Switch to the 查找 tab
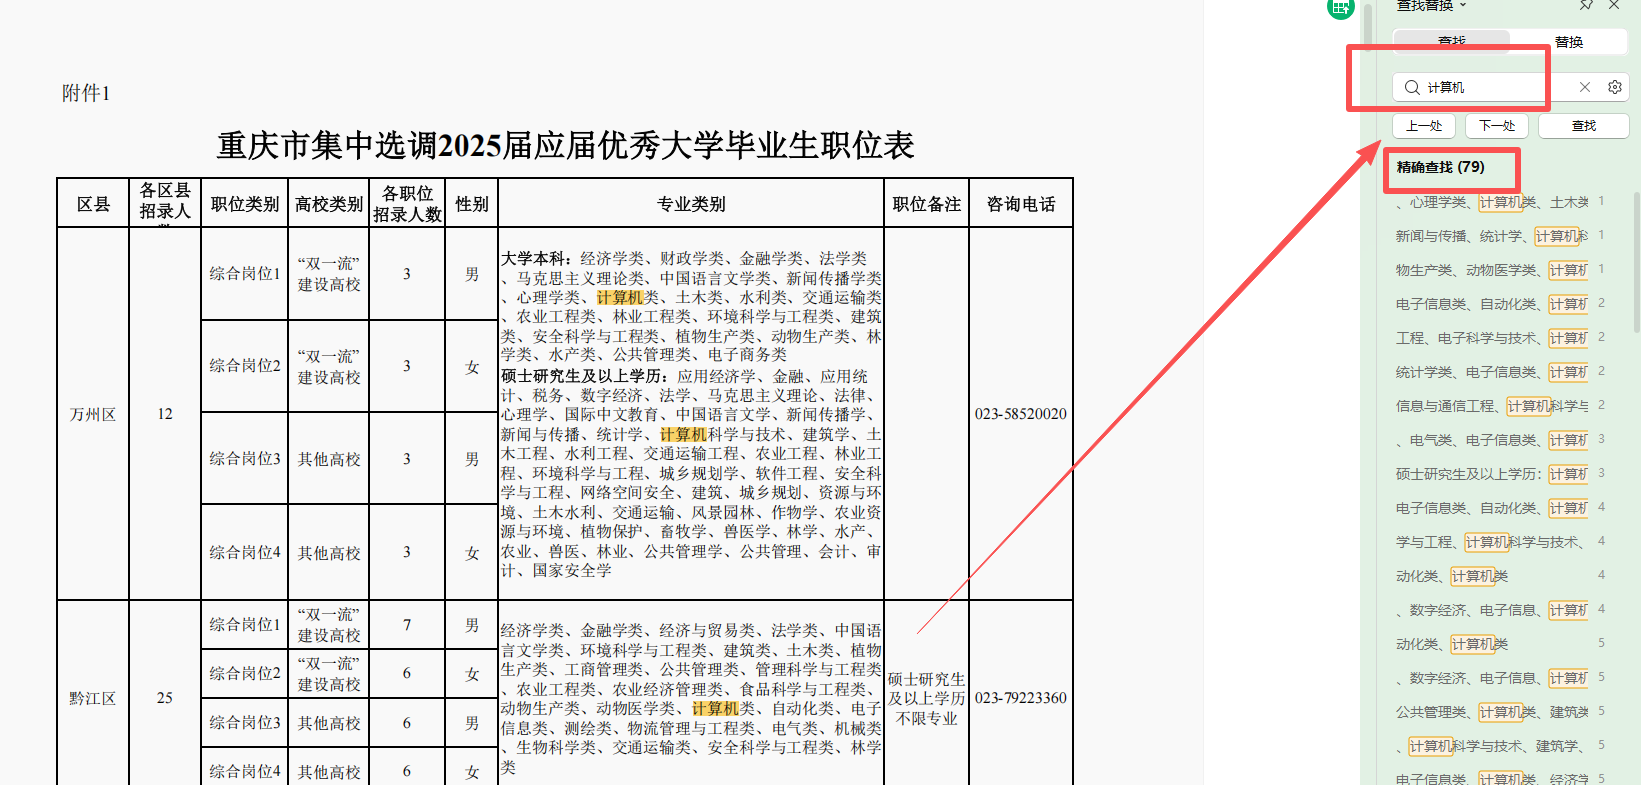The width and height of the screenshot is (1641, 785). pos(1451,42)
